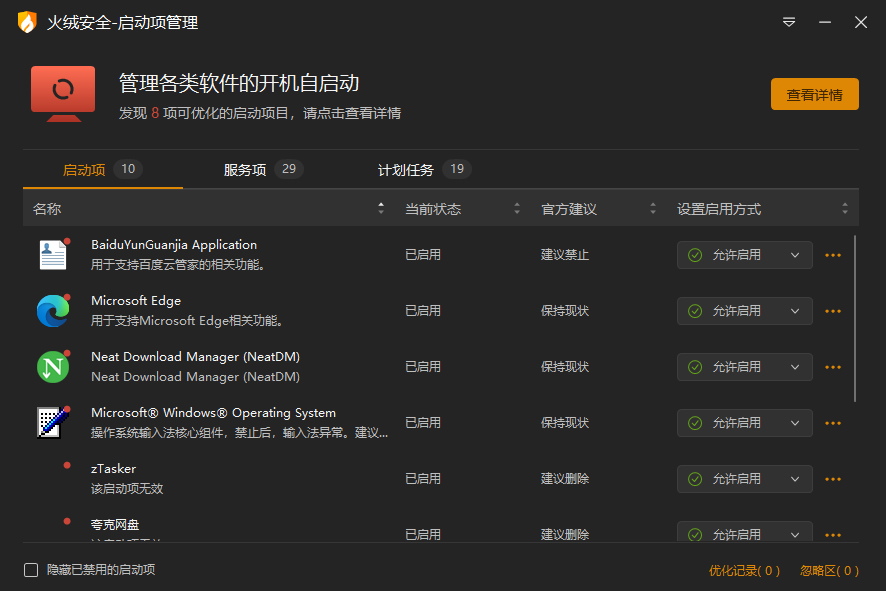Toggle 隐藏已禁用的启动项 checkbox

[31, 570]
